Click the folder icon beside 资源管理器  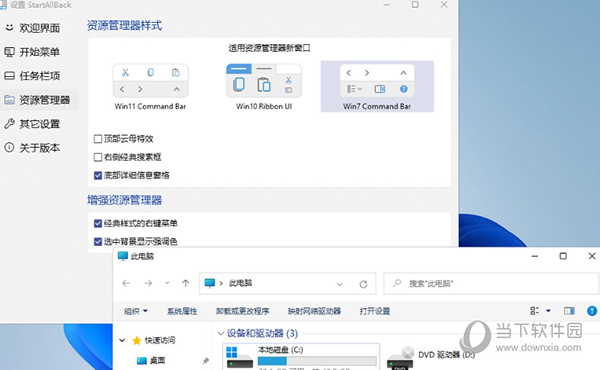click(x=10, y=100)
